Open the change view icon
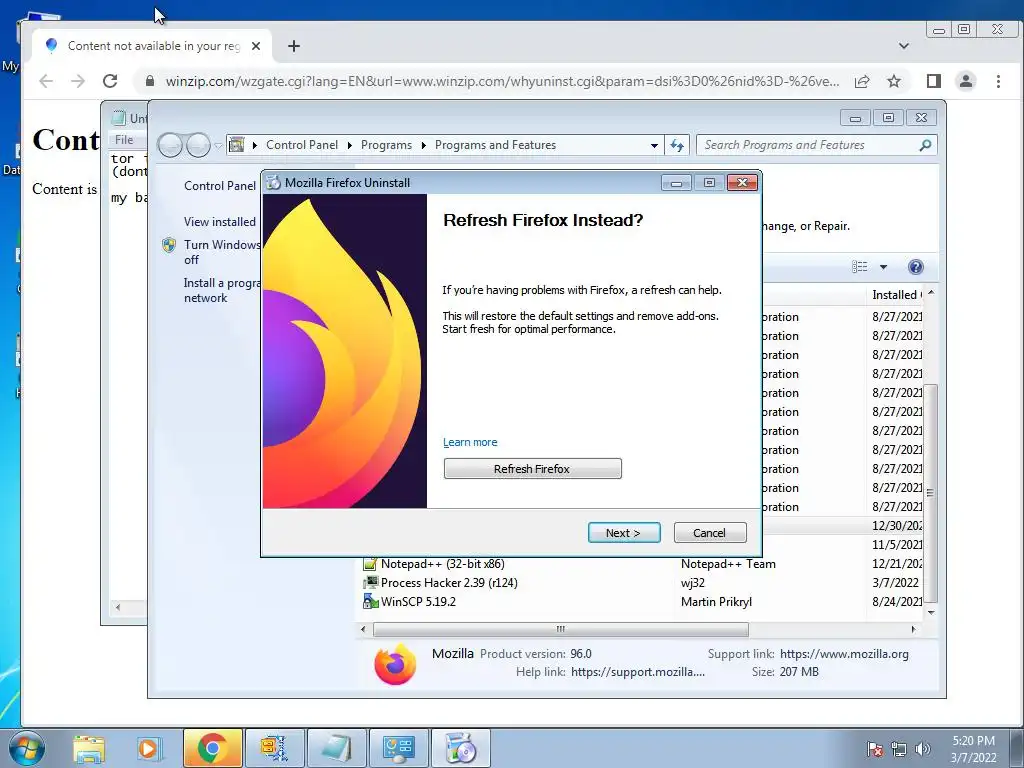The height and width of the screenshot is (768, 1024). [x=859, y=266]
